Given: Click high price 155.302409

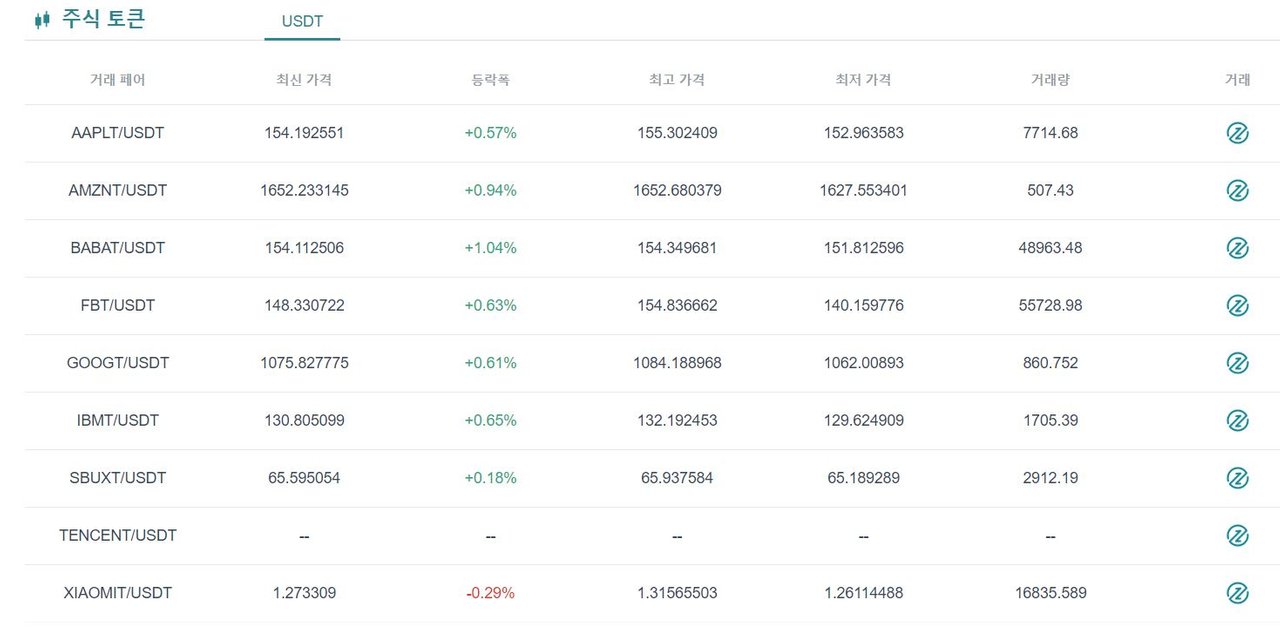Looking at the screenshot, I should point(677,133).
